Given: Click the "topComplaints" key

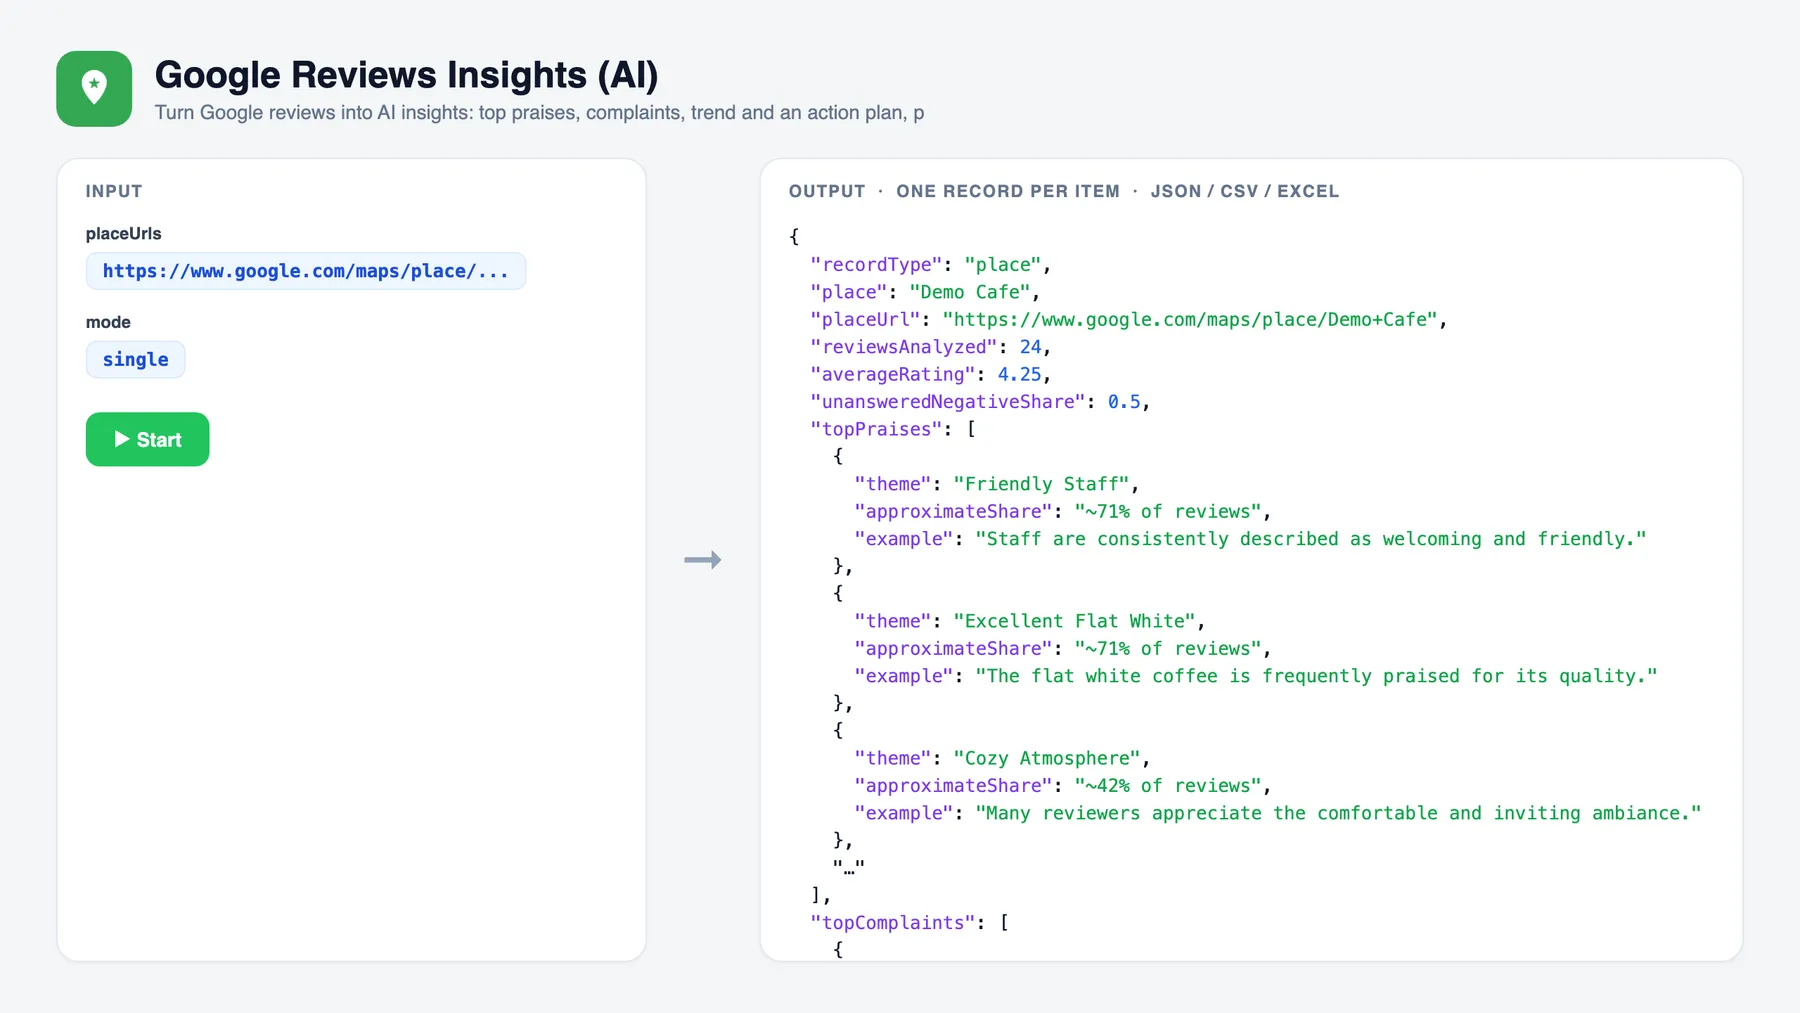Looking at the screenshot, I should [893, 923].
